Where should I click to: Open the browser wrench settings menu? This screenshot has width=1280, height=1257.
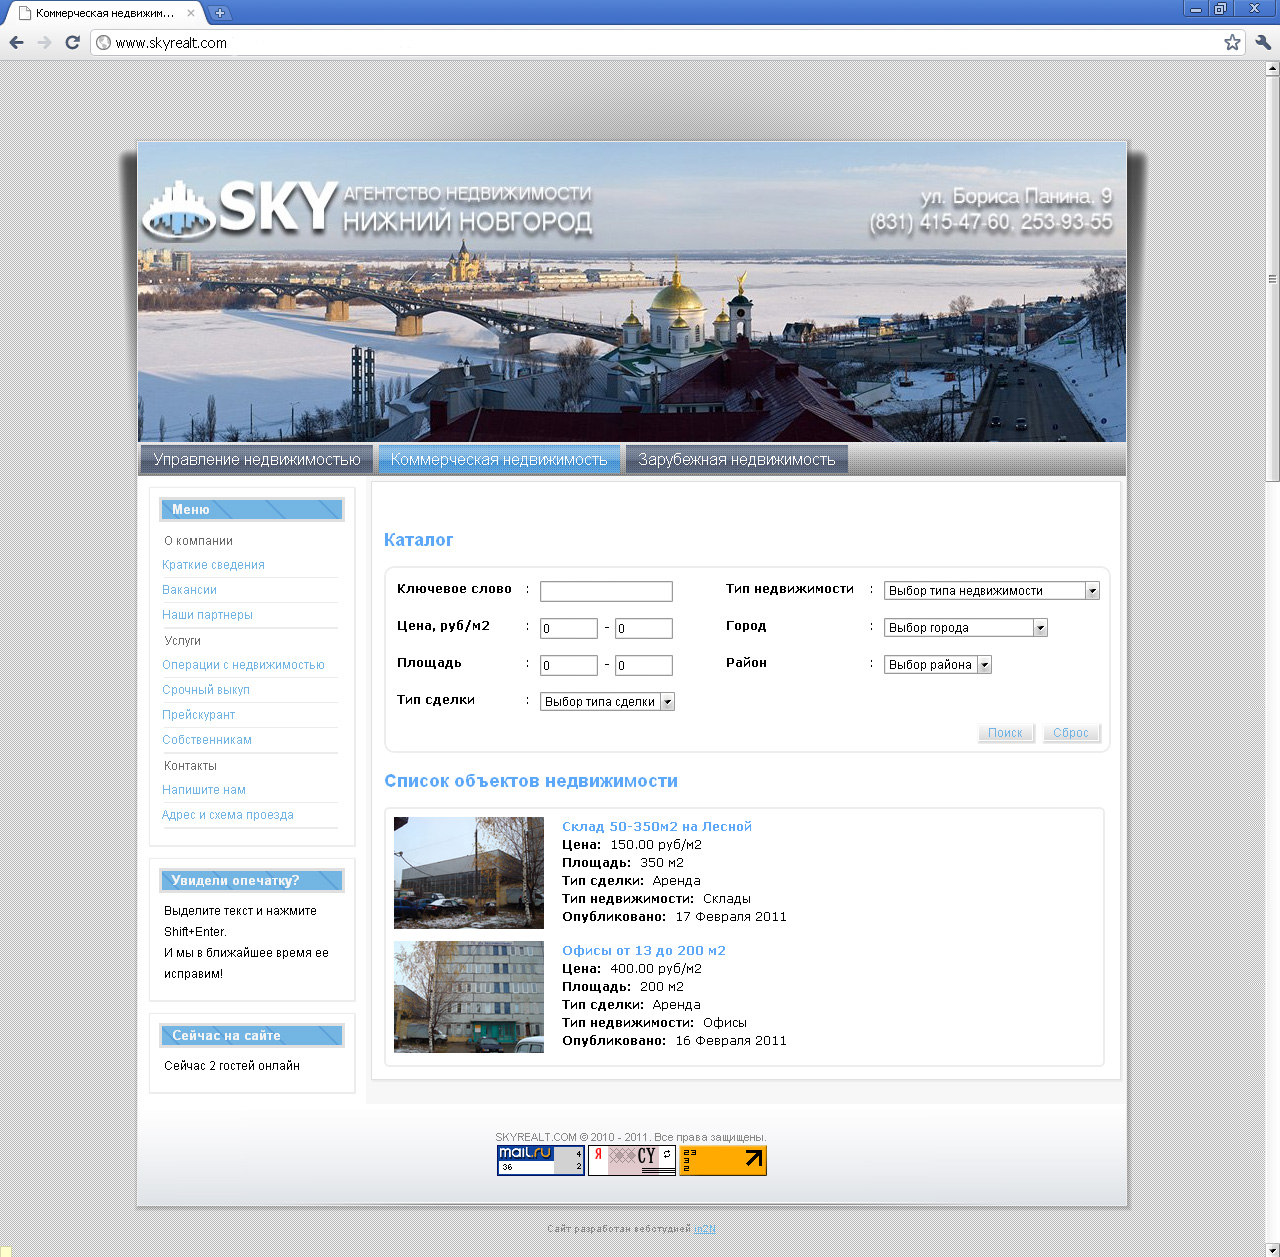click(1262, 42)
